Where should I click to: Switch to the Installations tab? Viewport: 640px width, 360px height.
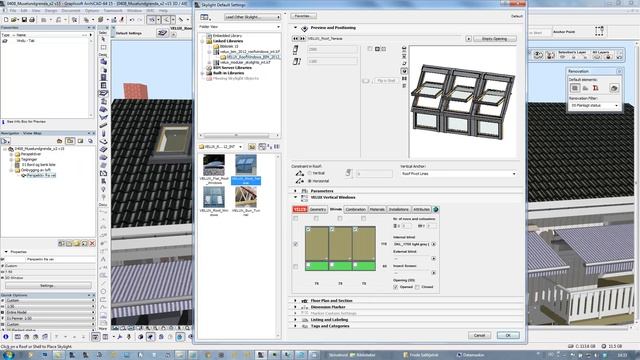tap(399, 209)
